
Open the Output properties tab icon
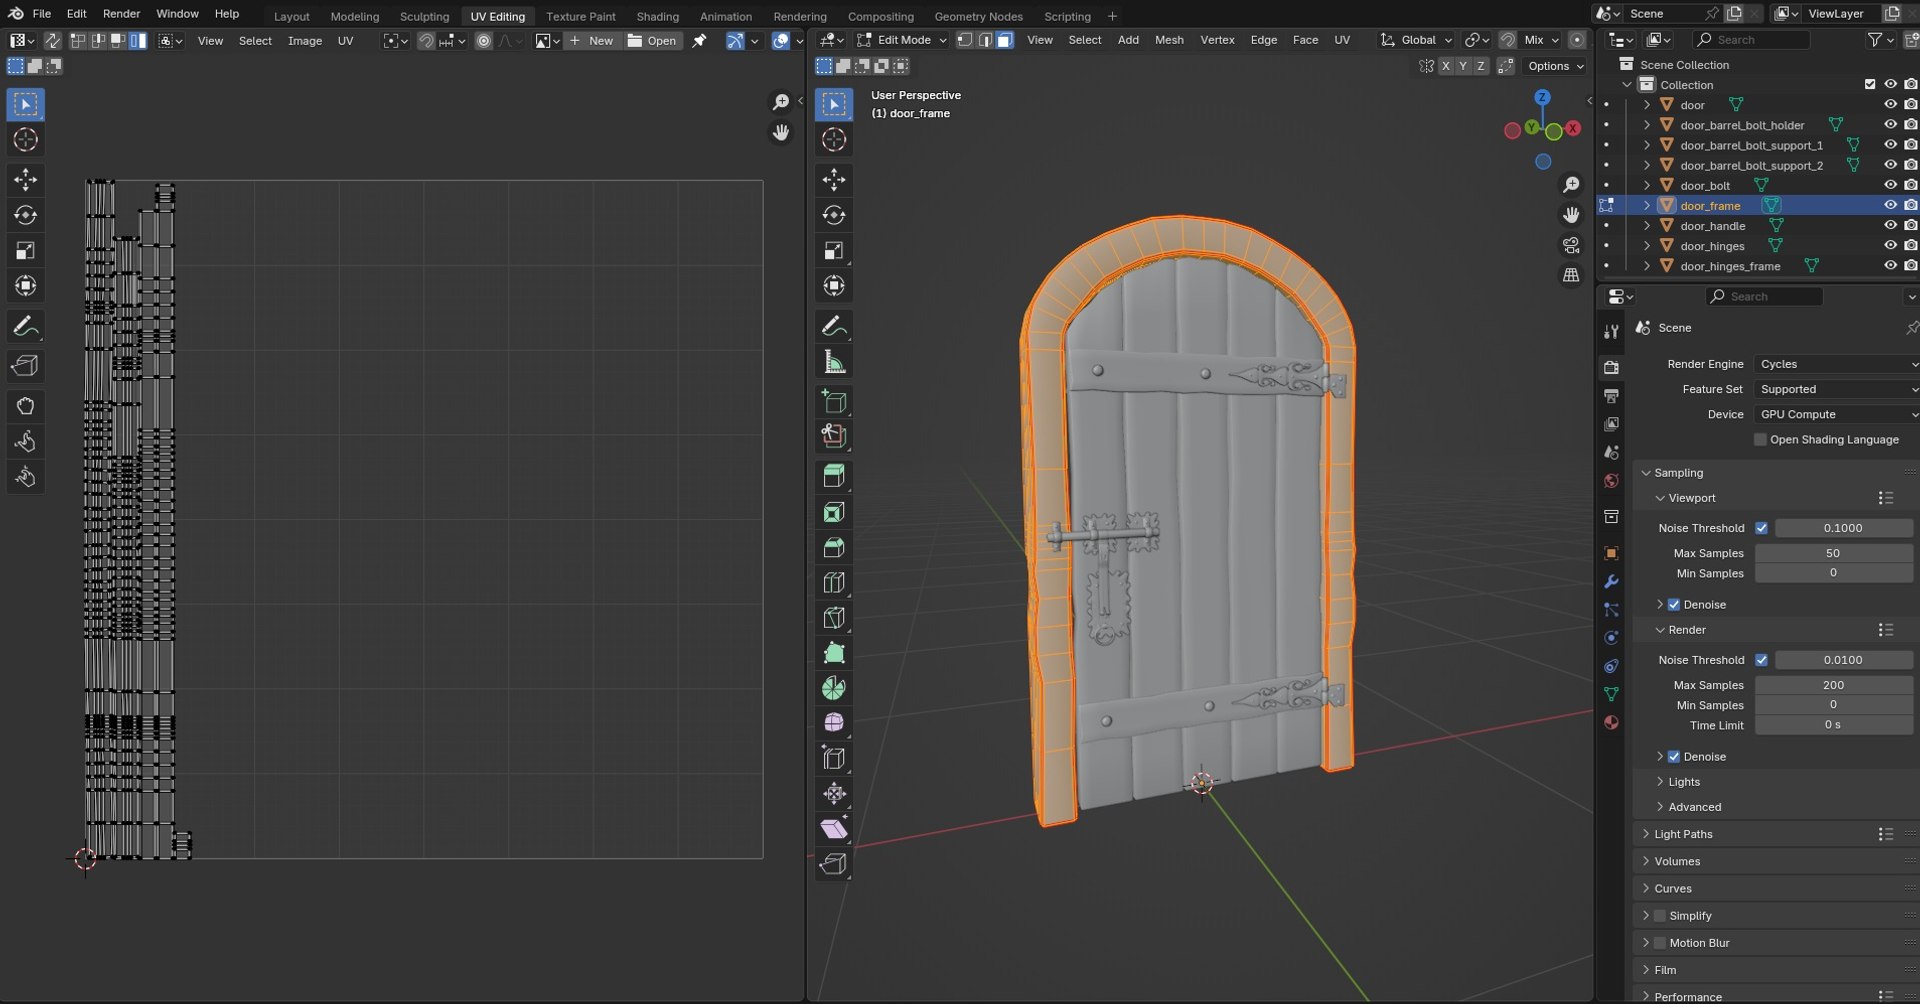pyautogui.click(x=1611, y=396)
